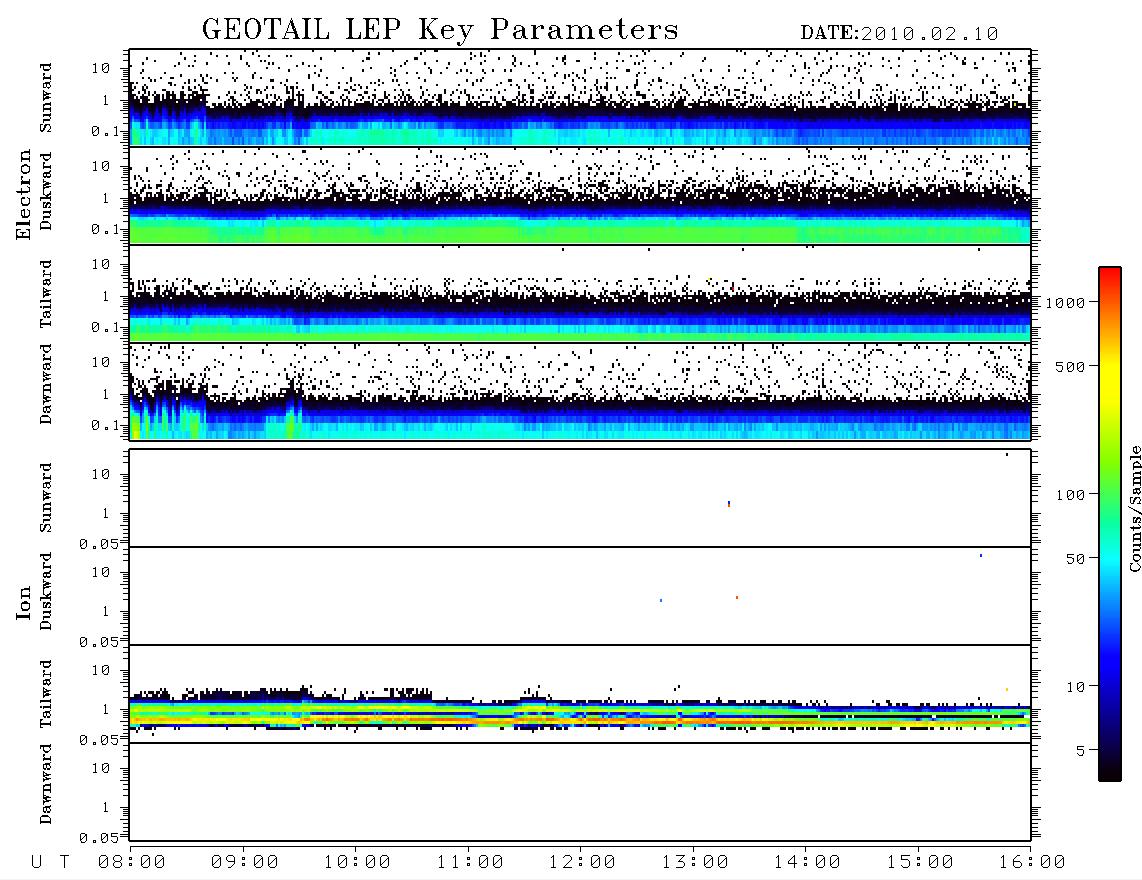Click the "Counts/Sample" colorbar label
The height and width of the screenshot is (880, 1142).
tap(1134, 509)
